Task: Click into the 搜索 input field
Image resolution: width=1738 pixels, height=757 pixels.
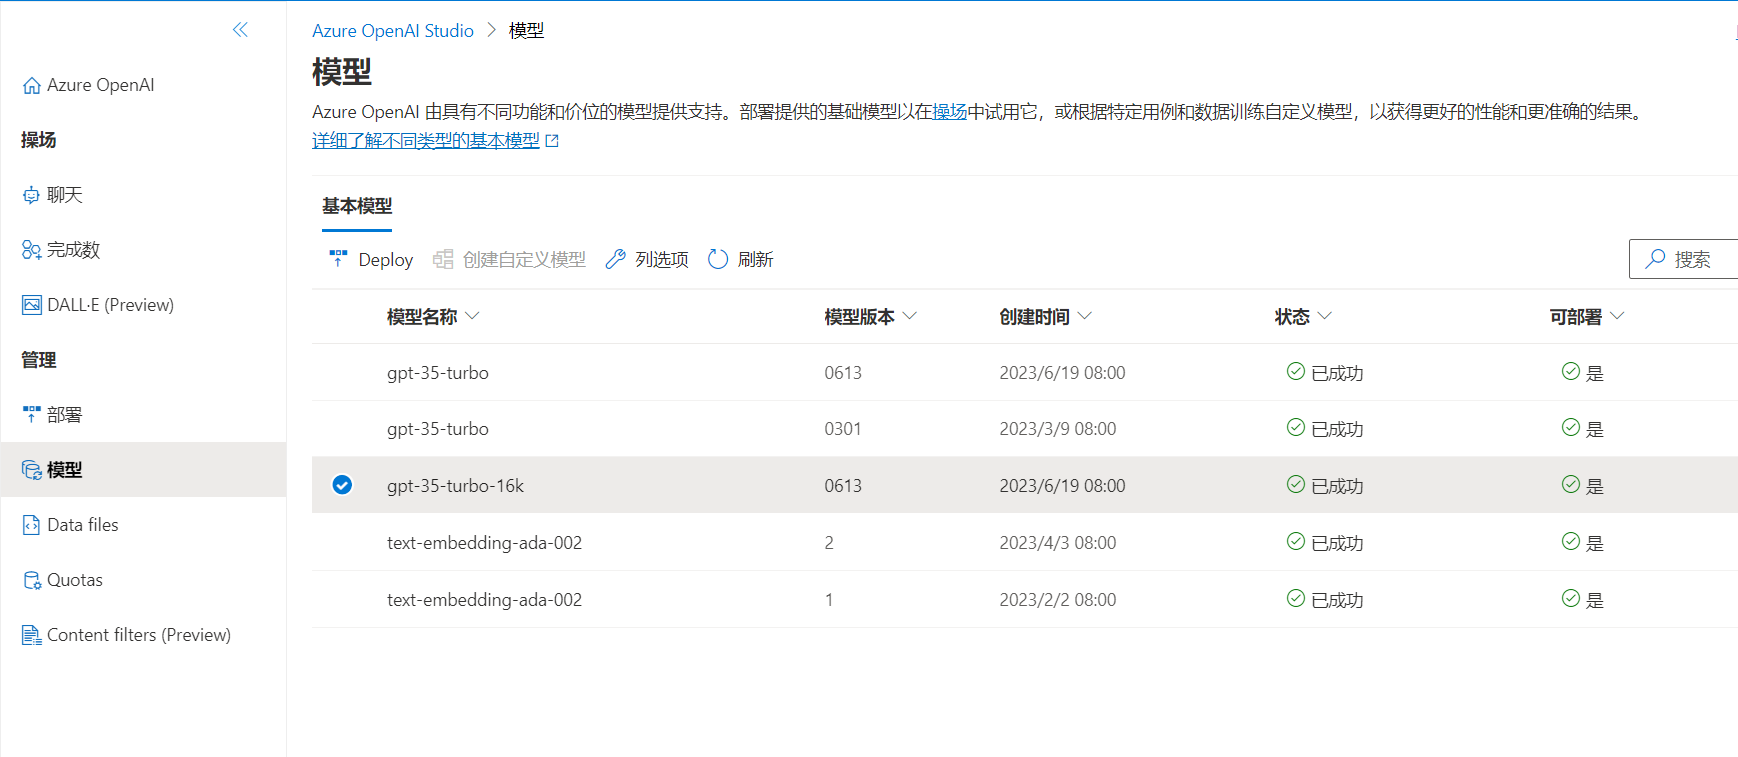Action: [1684, 259]
